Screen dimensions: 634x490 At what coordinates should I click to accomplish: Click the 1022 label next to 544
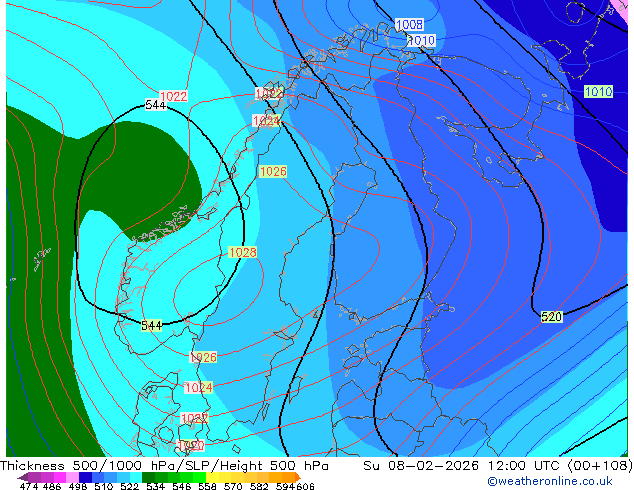[x=174, y=96]
